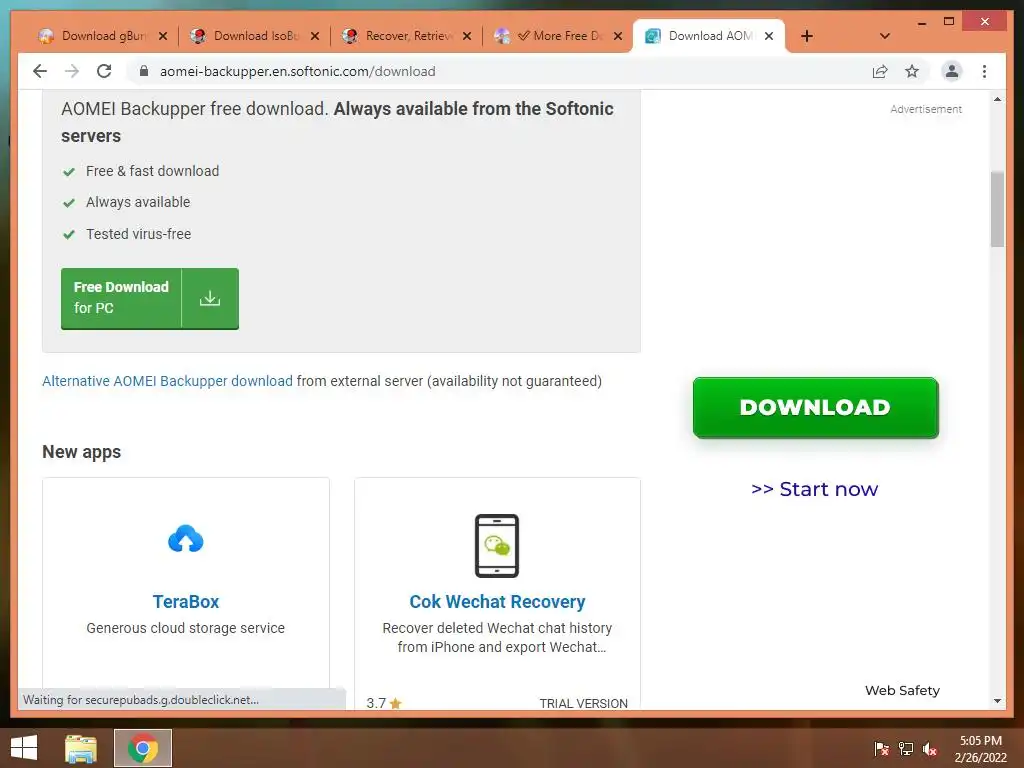The height and width of the screenshot is (768, 1024).
Task: Click the Advertisement label
Action: (x=925, y=109)
